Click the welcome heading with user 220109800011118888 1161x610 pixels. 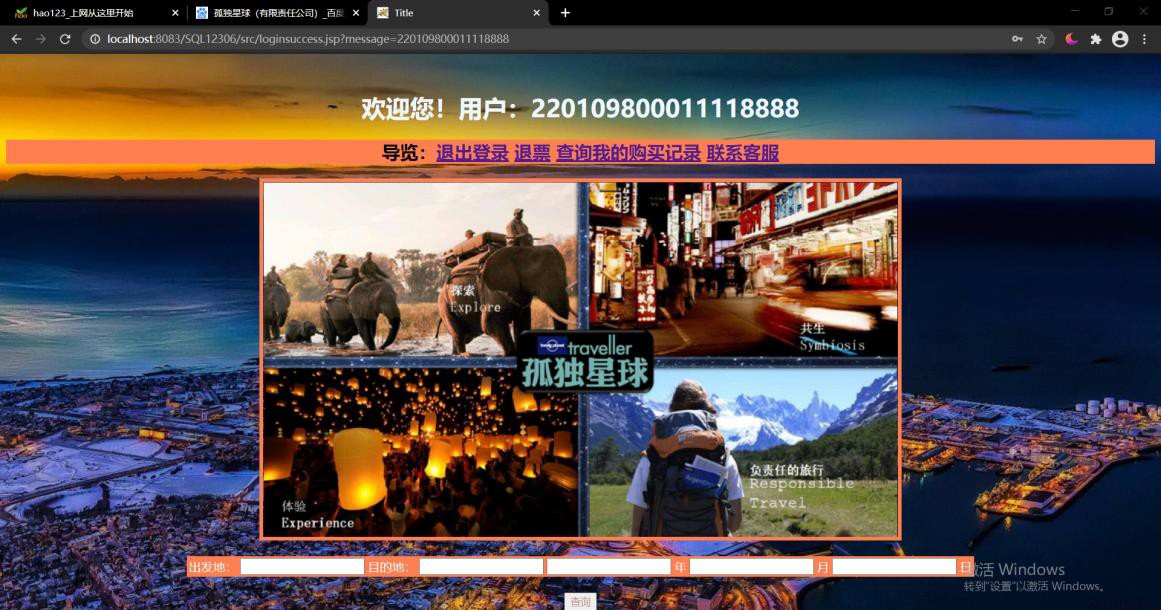coord(580,108)
